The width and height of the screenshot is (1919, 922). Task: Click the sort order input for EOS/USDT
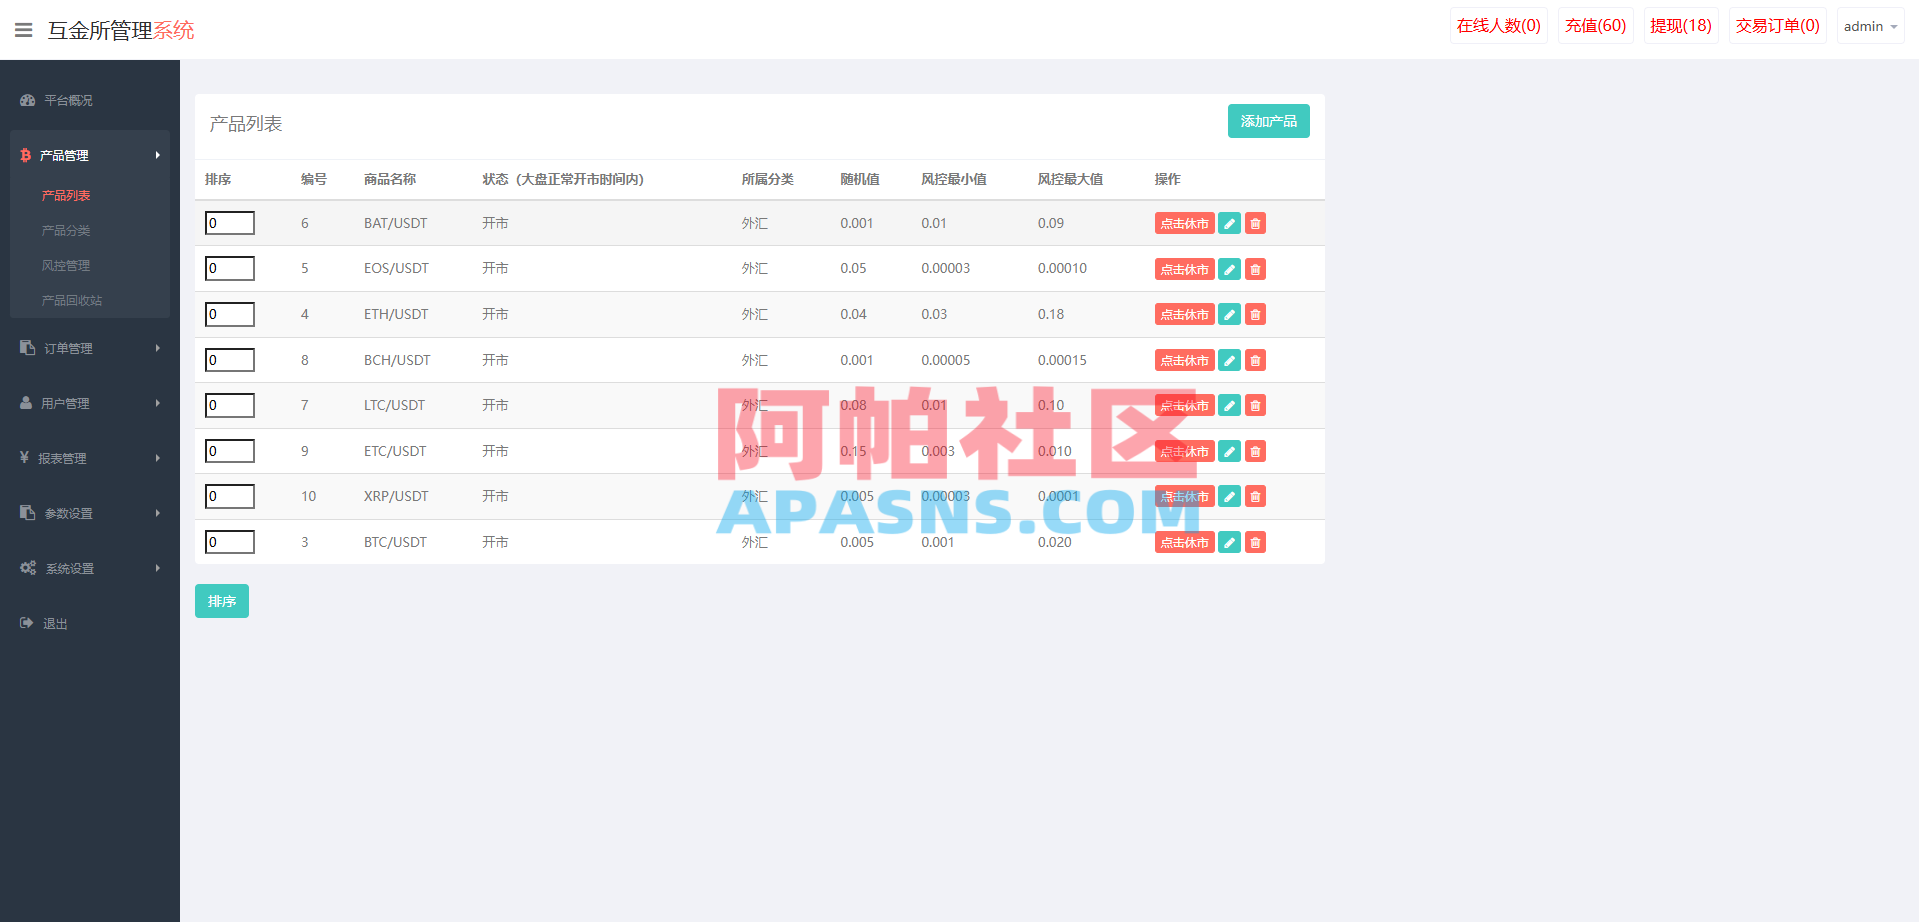(x=230, y=268)
